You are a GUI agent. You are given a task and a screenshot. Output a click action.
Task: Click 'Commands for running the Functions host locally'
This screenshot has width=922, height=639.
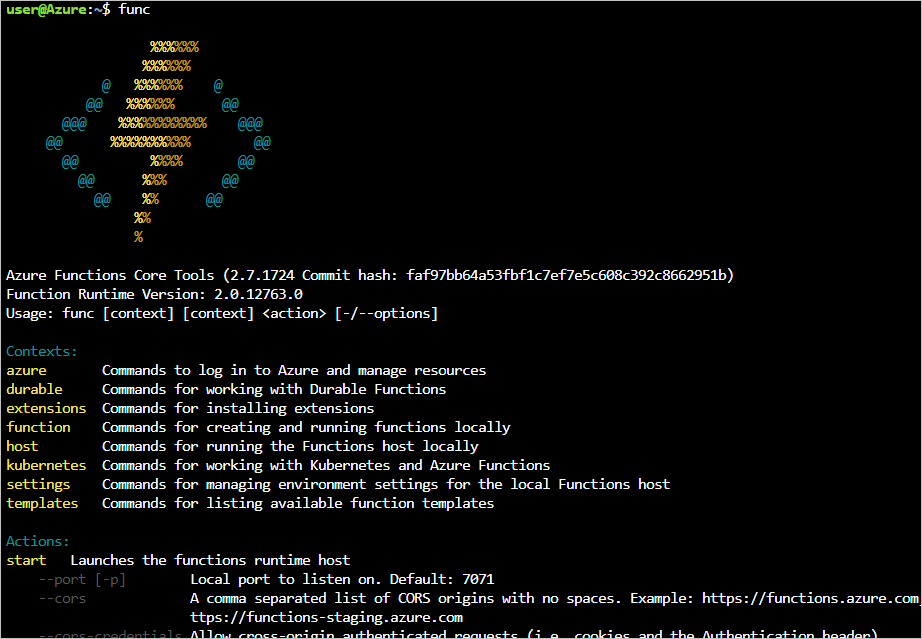tap(290, 446)
